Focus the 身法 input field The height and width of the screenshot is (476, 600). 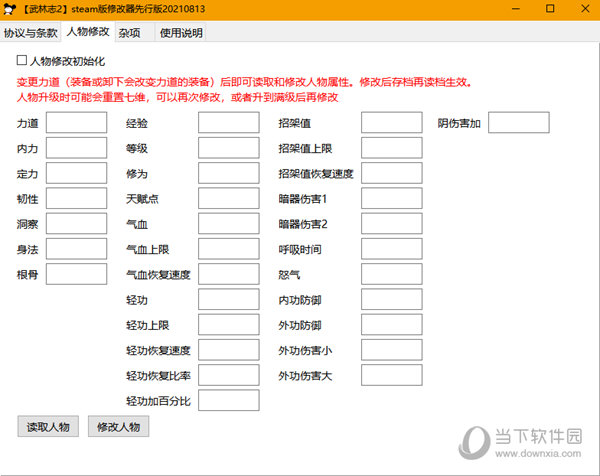tap(77, 249)
